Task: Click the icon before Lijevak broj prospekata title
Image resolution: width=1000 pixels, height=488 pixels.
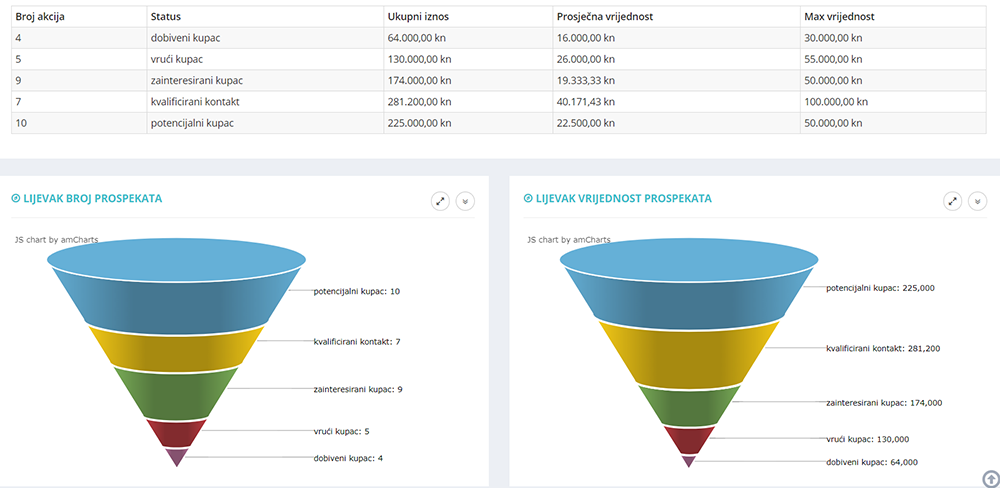Action: pos(16,198)
